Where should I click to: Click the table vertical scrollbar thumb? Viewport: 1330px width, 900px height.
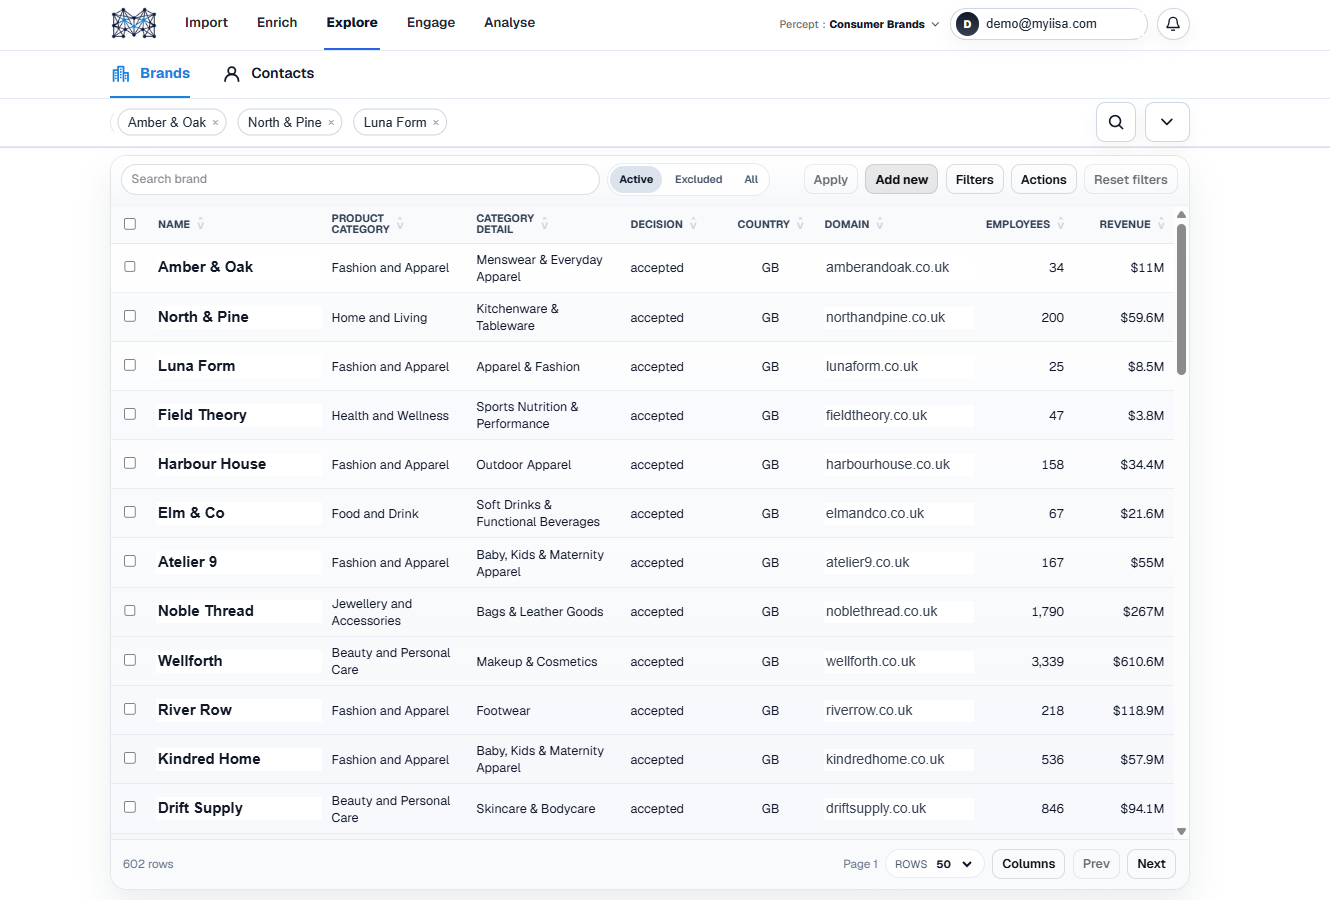(1181, 299)
